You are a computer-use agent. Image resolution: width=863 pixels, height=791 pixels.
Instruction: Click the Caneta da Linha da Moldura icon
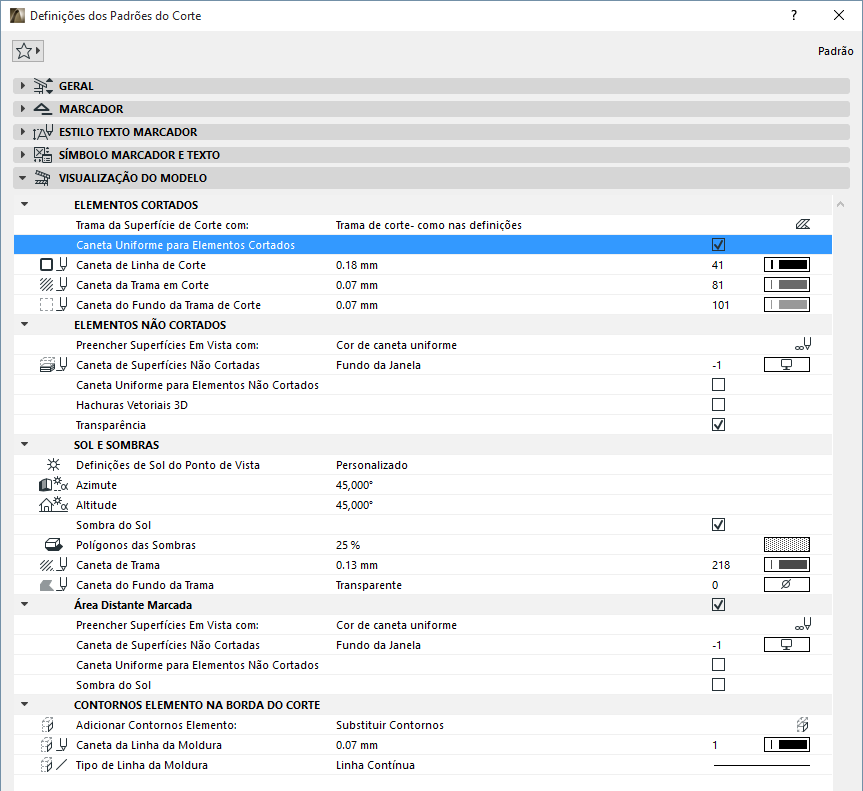tap(54, 745)
